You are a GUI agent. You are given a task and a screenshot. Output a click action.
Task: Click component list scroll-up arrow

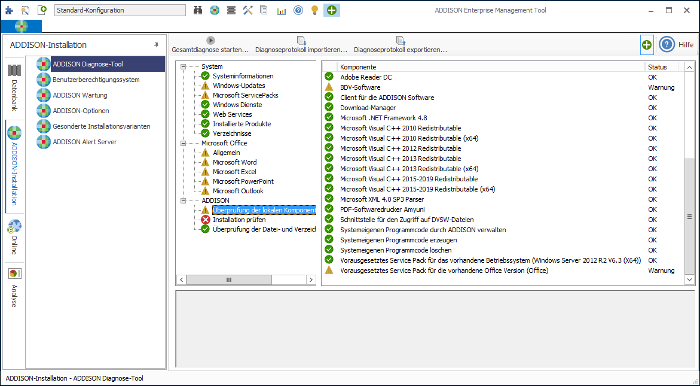click(689, 67)
